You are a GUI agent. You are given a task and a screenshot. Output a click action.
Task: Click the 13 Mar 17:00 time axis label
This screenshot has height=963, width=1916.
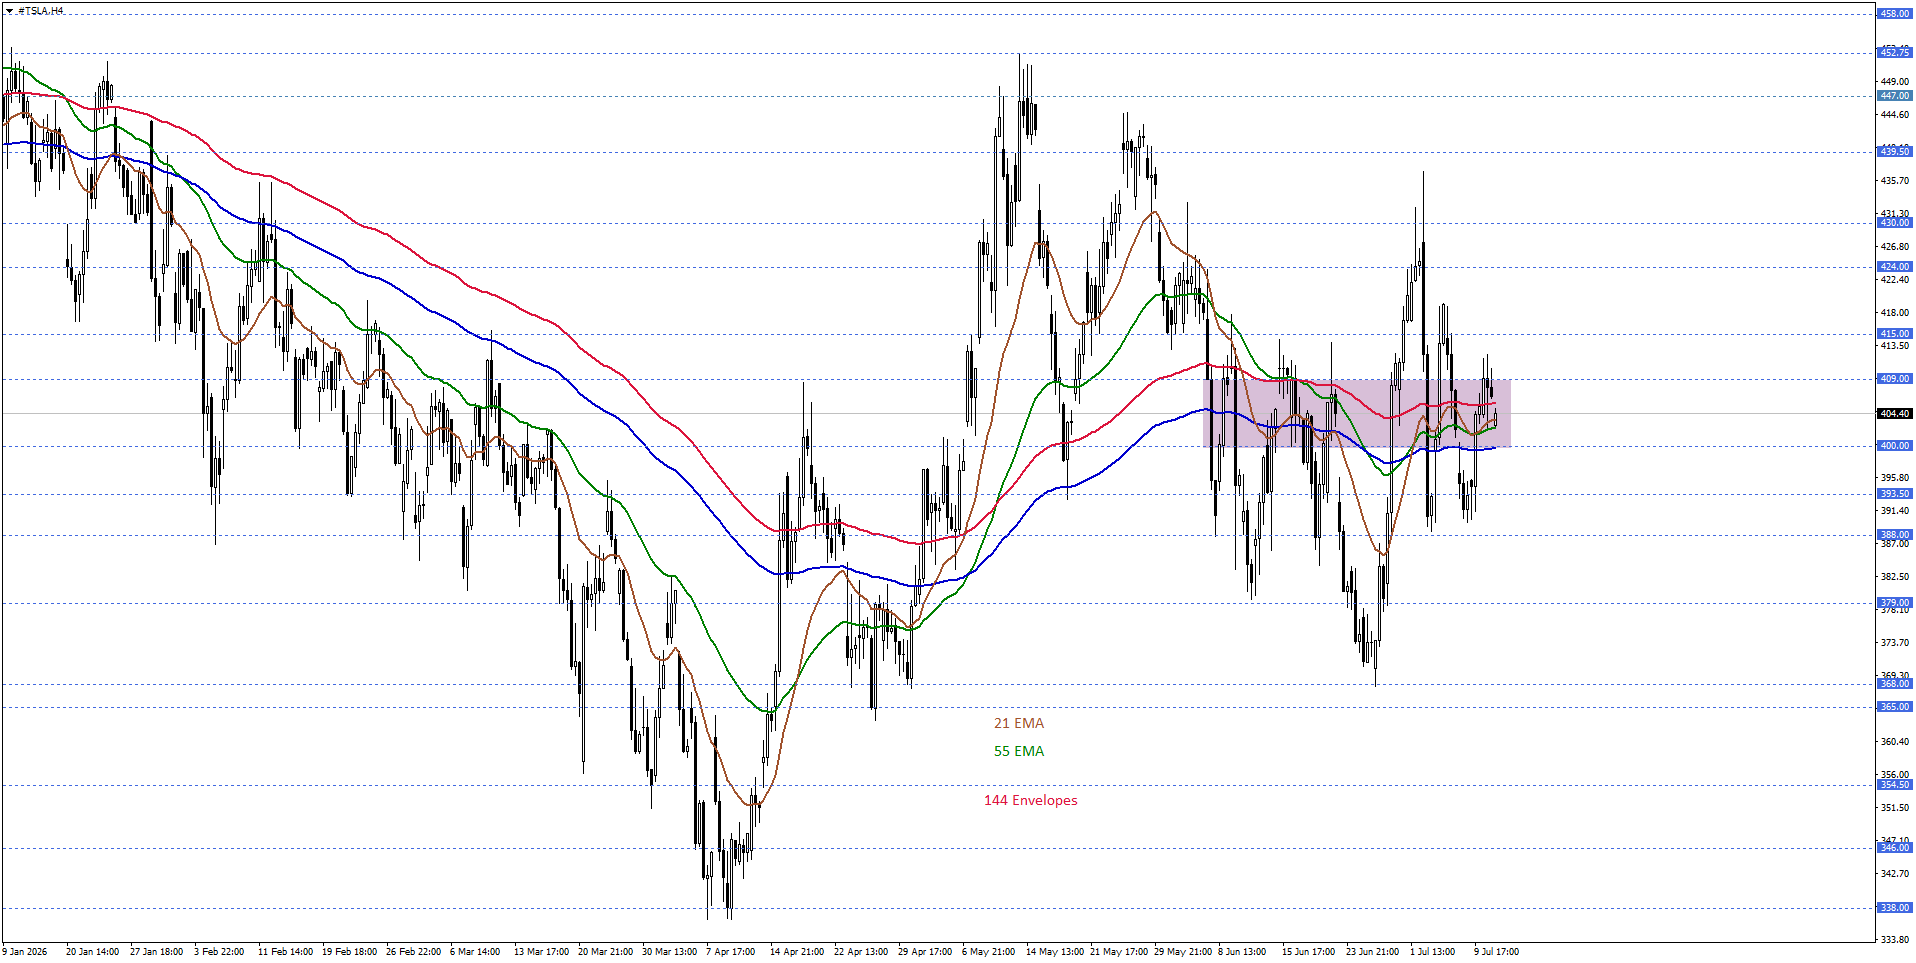[x=541, y=952]
